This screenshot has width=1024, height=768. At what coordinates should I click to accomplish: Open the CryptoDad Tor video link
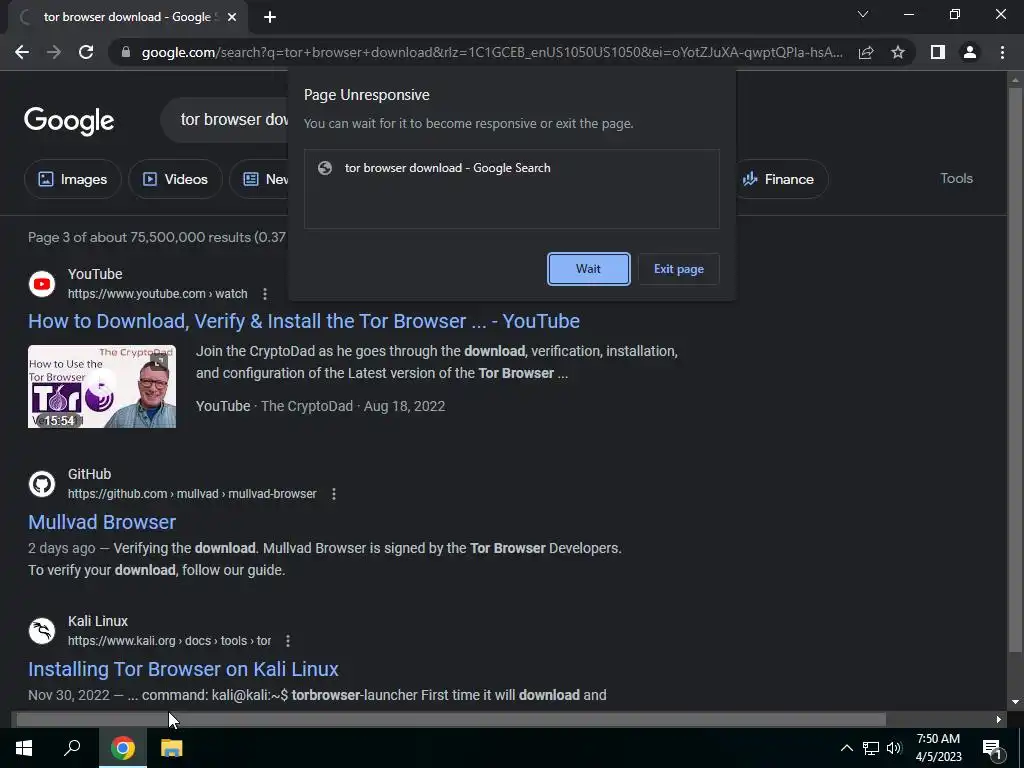coord(304,321)
